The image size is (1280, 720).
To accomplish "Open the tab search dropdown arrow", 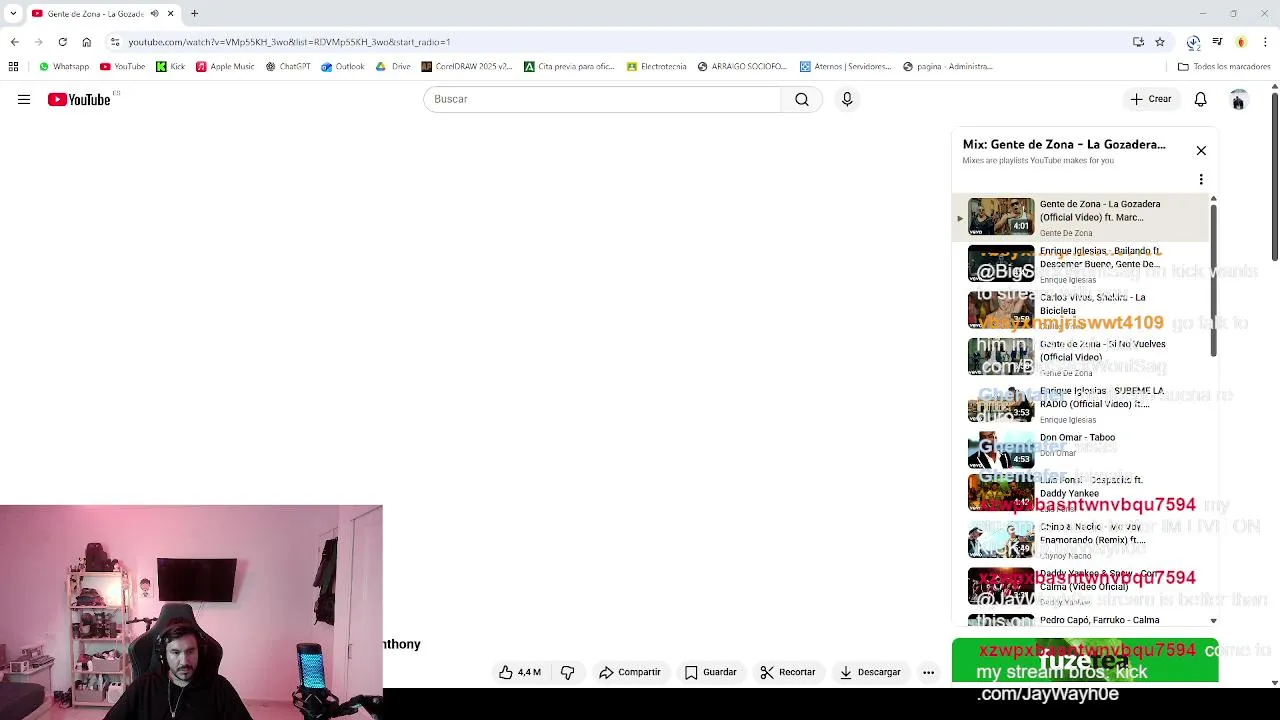I will click(x=13, y=14).
